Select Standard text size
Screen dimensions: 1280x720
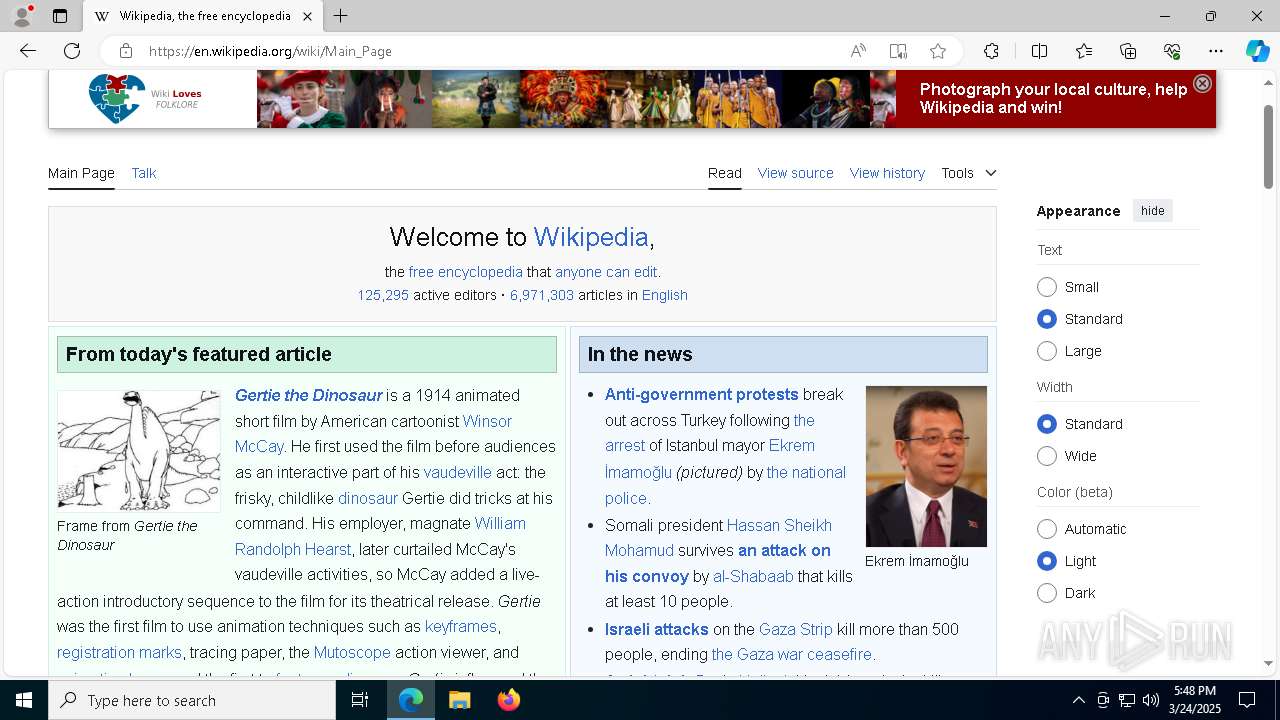click(1047, 319)
